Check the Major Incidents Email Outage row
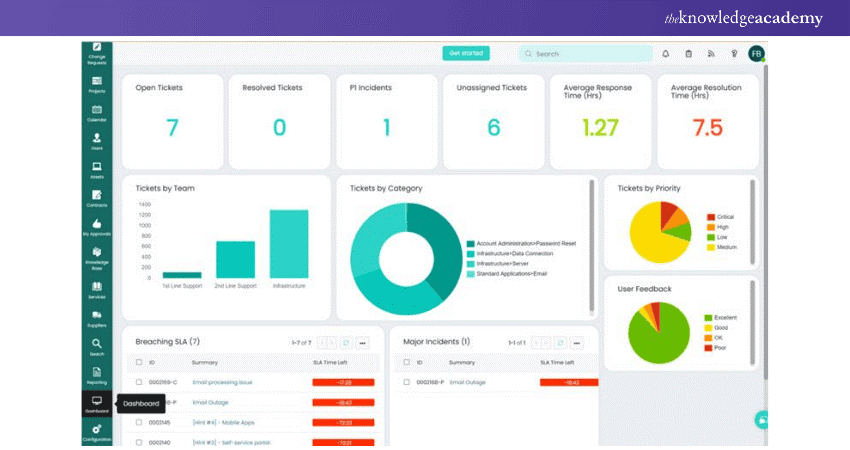This screenshot has width=850, height=450. [406, 382]
